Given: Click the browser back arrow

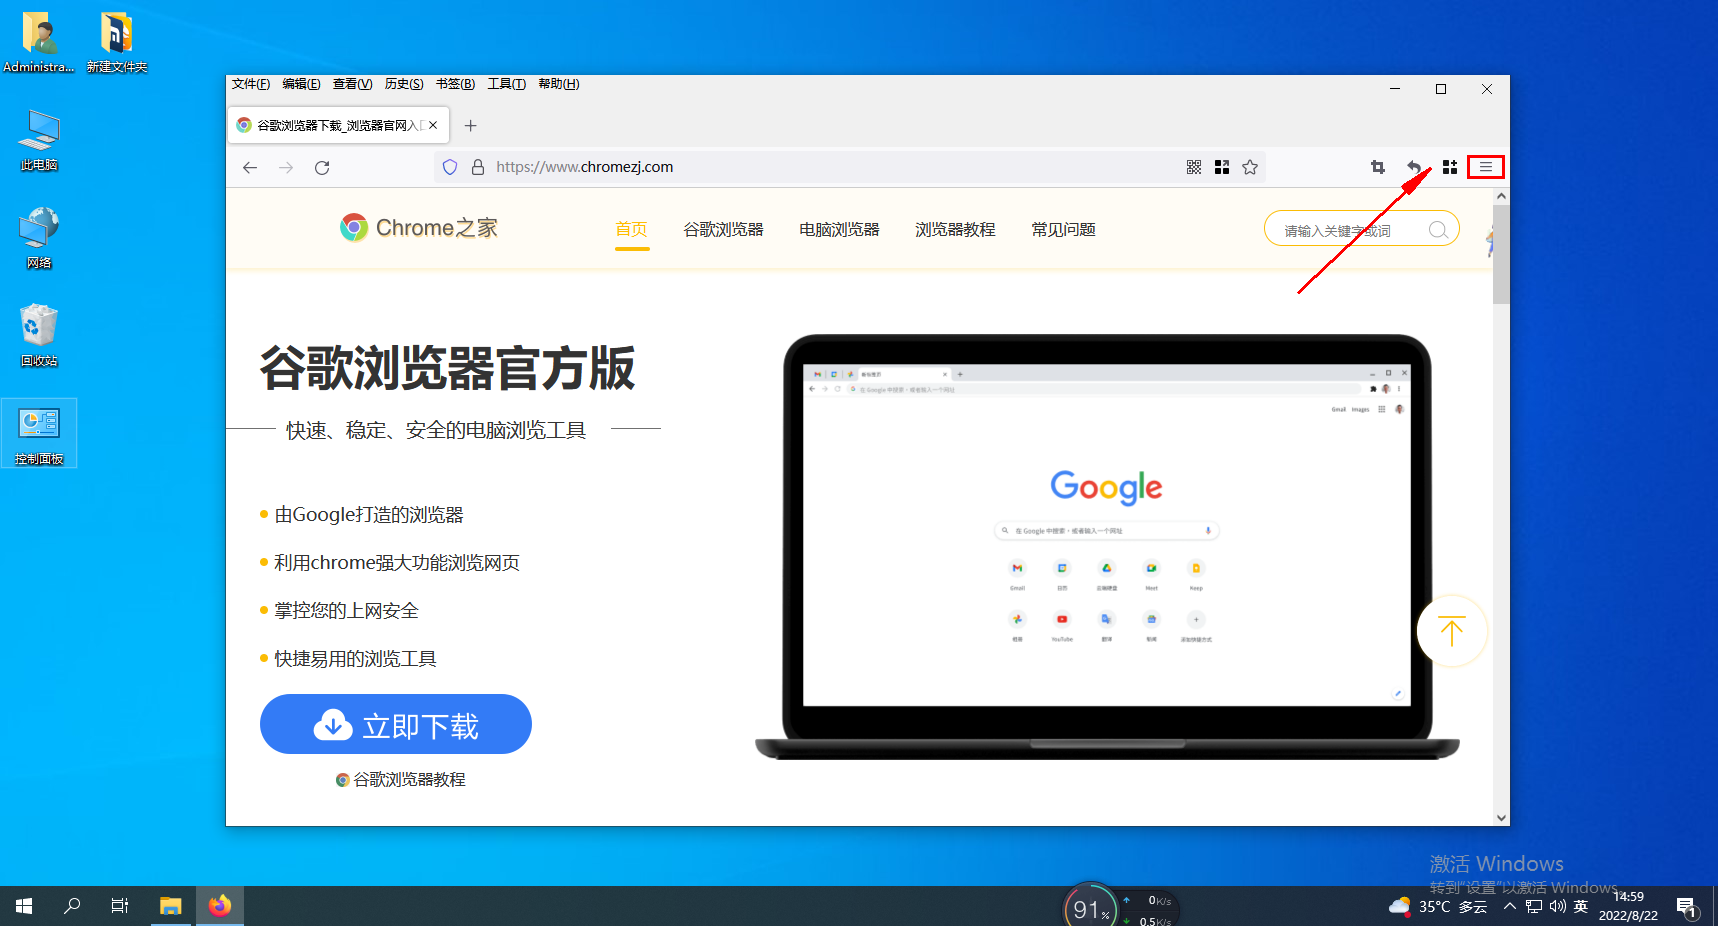Looking at the screenshot, I should 250,167.
